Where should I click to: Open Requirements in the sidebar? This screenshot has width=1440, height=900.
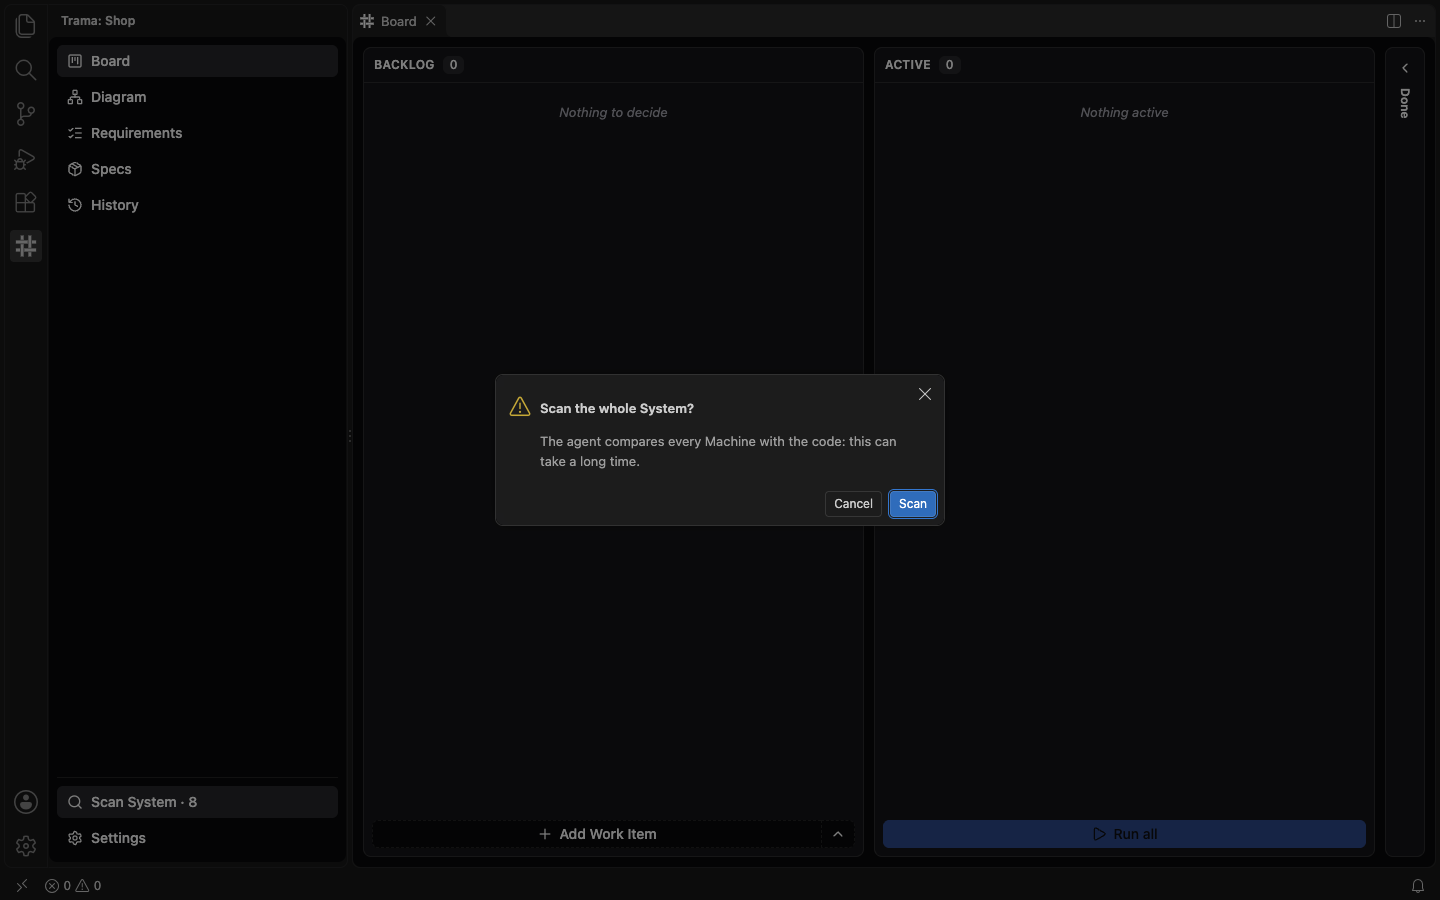click(x=197, y=133)
